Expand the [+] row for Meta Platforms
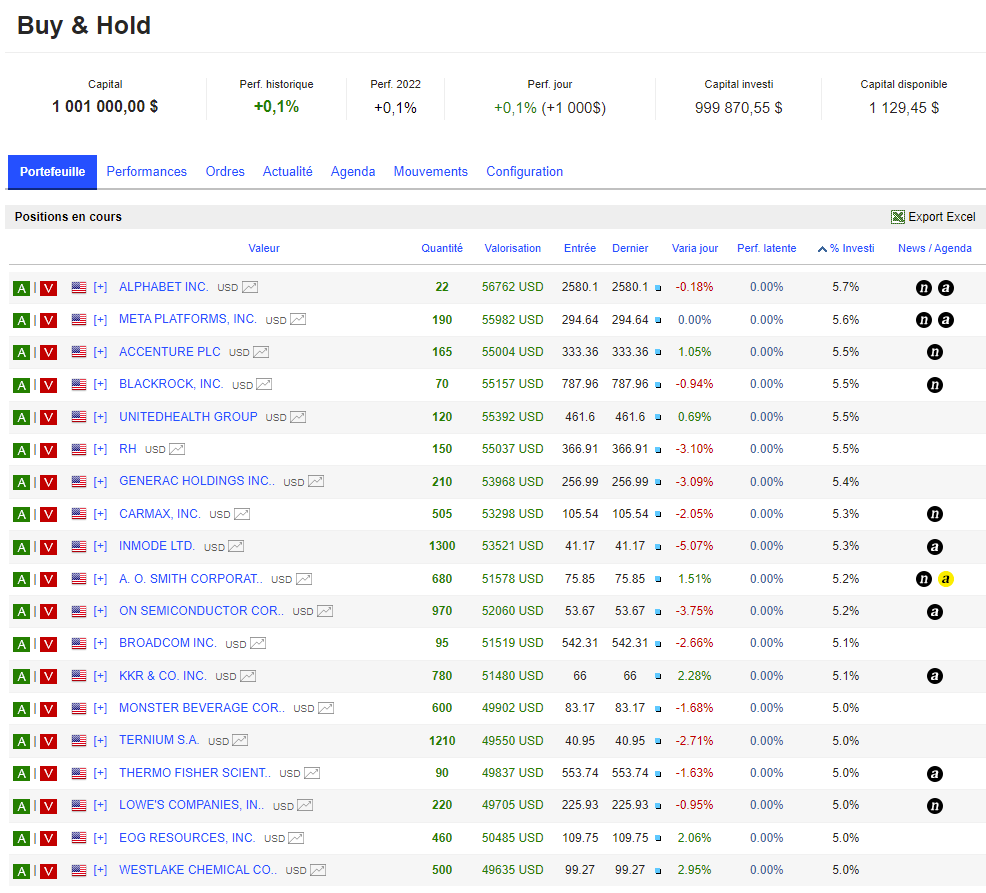Viewport: 986px width, 893px height. (100, 320)
